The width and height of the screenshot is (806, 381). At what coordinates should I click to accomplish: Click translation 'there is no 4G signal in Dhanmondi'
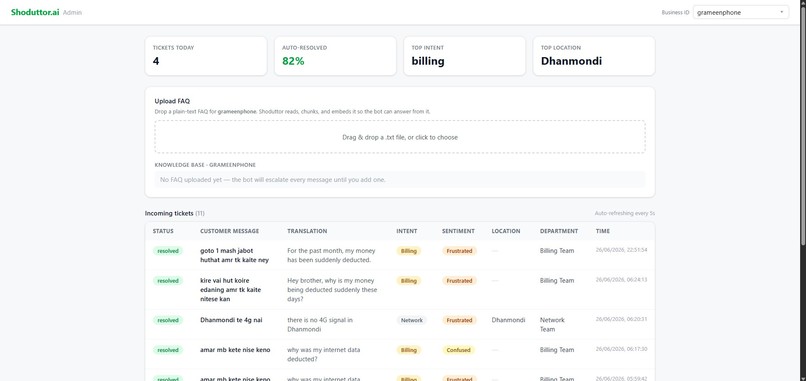(x=320, y=324)
